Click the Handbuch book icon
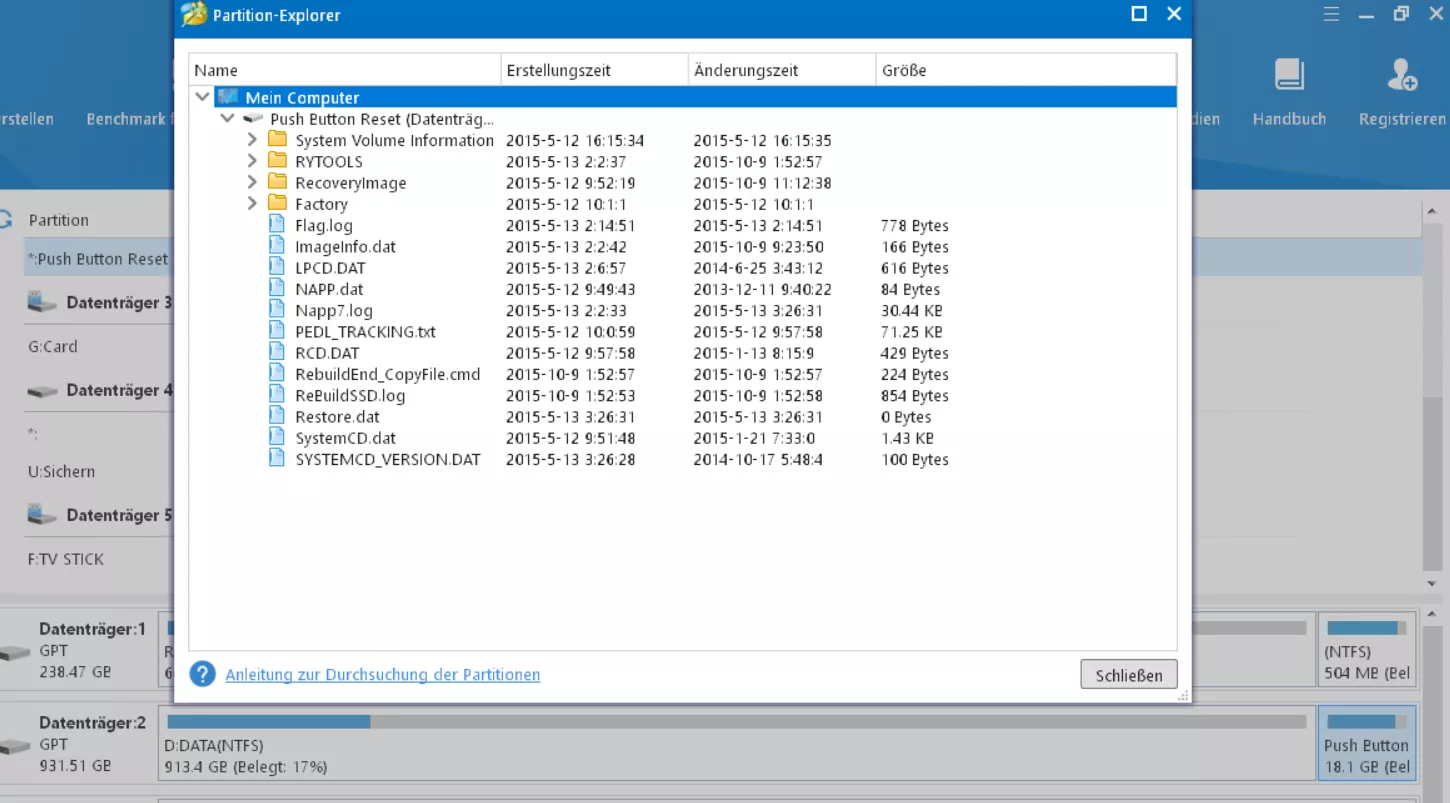This screenshot has width=1450, height=803. coord(1288,75)
